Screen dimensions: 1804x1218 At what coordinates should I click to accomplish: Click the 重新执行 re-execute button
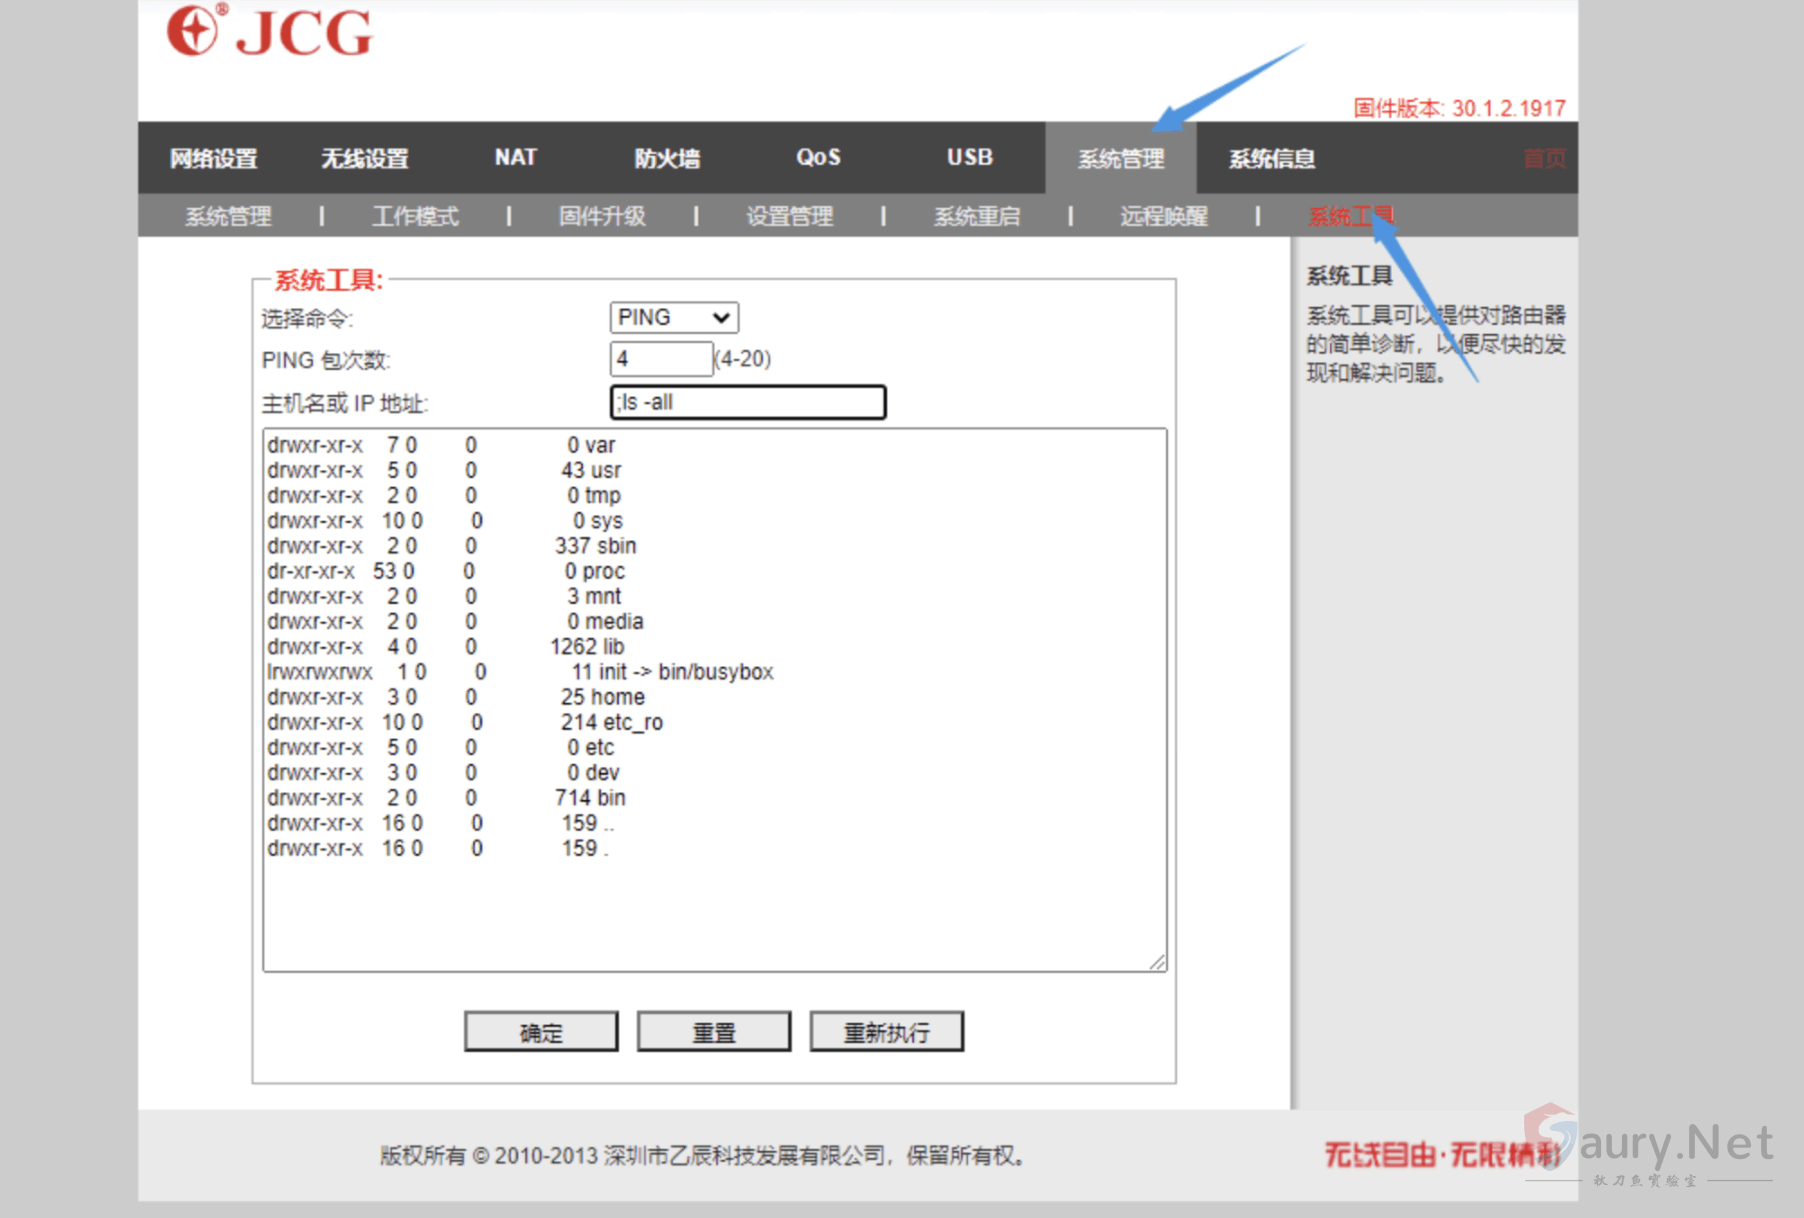tap(886, 1032)
